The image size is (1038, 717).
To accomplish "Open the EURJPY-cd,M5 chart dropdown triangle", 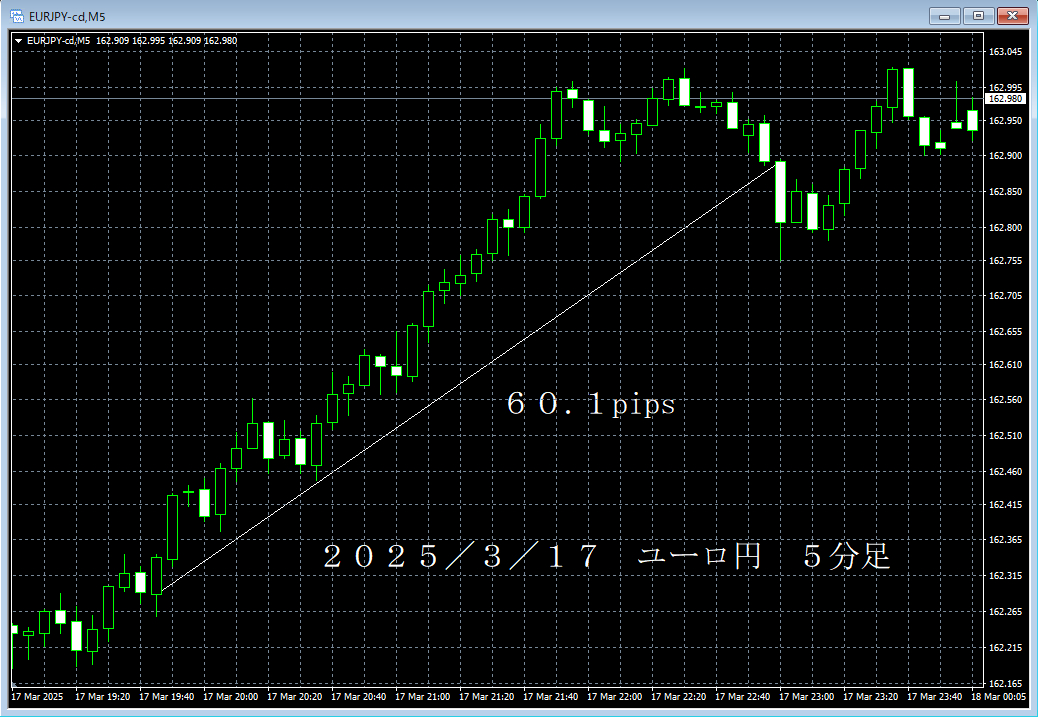I will pos(18,40).
